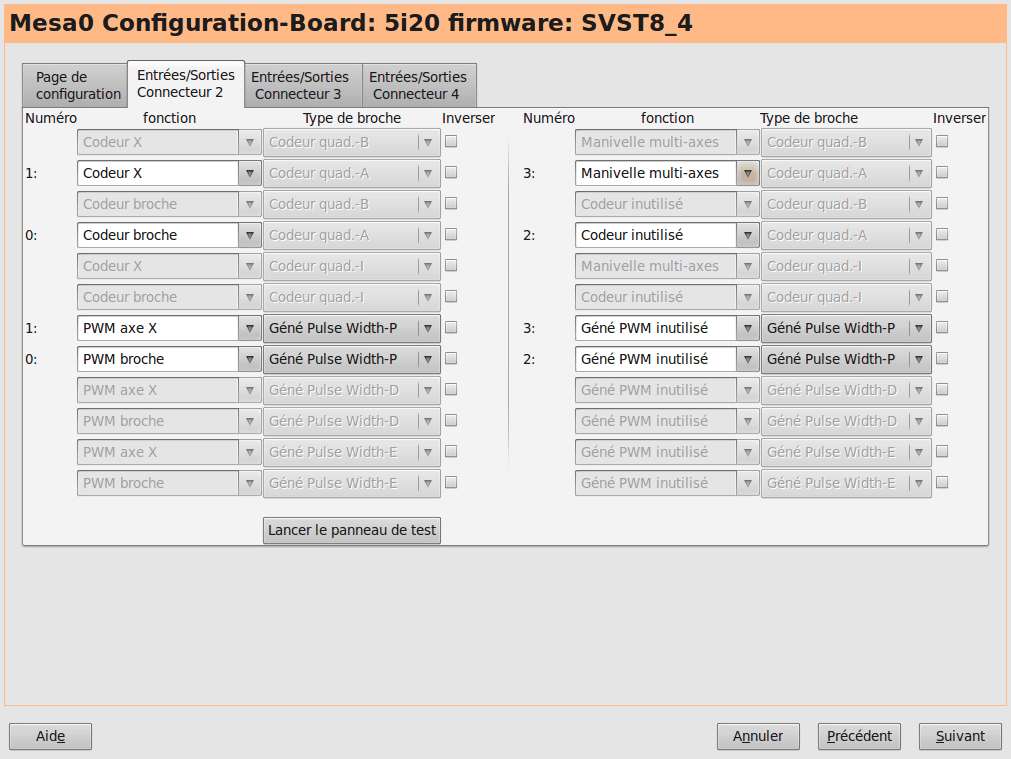Cancel the wizard with Annuler
Screen dimensions: 1011x759
pyautogui.click(x=758, y=736)
